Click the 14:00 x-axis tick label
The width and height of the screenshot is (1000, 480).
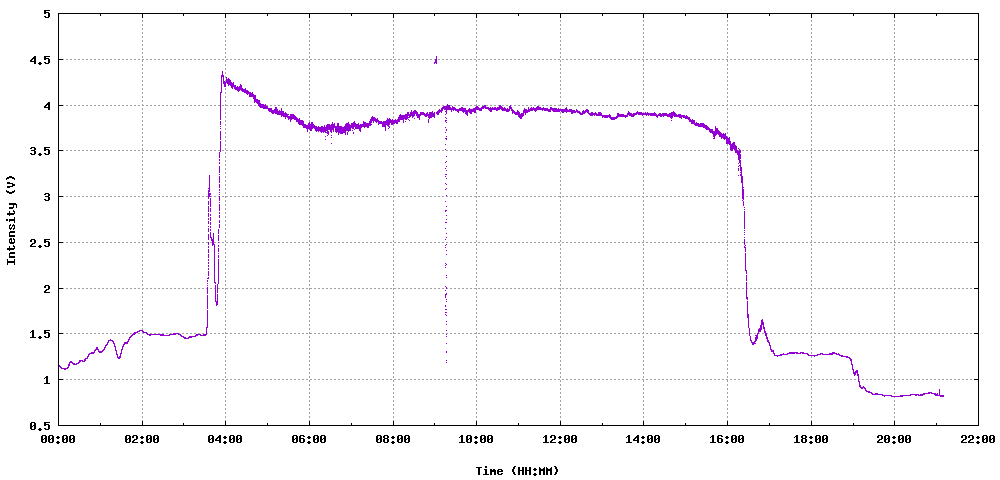643,439
